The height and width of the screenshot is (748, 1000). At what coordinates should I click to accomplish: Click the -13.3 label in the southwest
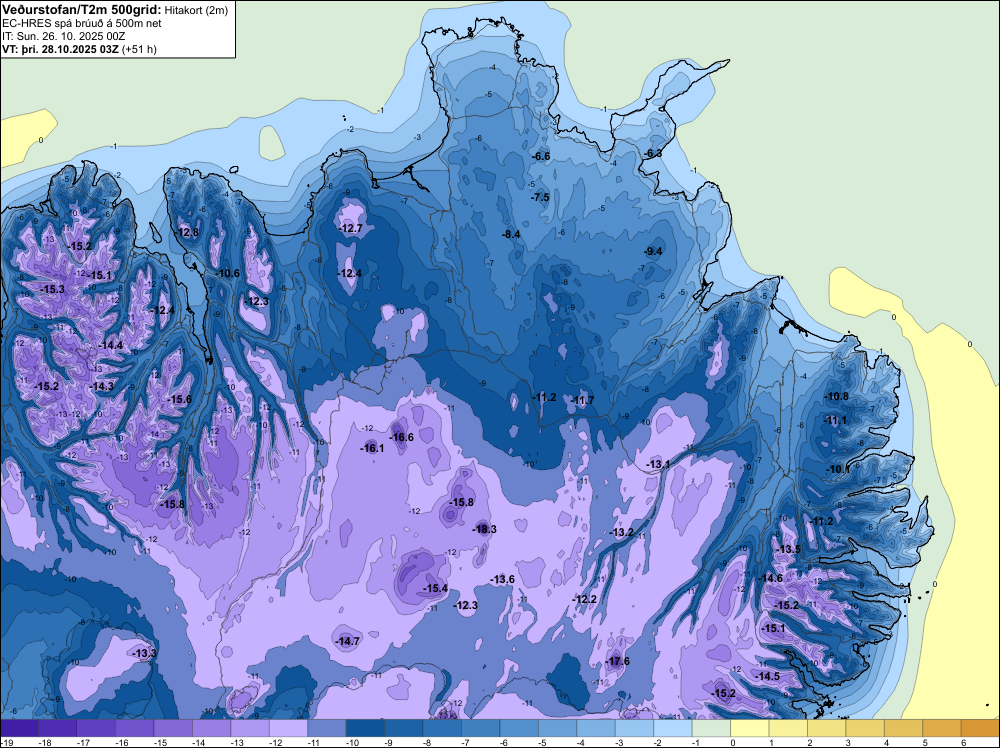(x=145, y=653)
